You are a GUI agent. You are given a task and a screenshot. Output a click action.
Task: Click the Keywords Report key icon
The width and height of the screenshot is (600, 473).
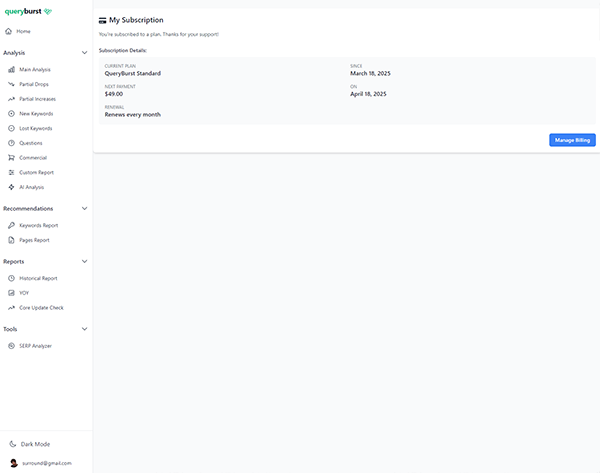11,225
